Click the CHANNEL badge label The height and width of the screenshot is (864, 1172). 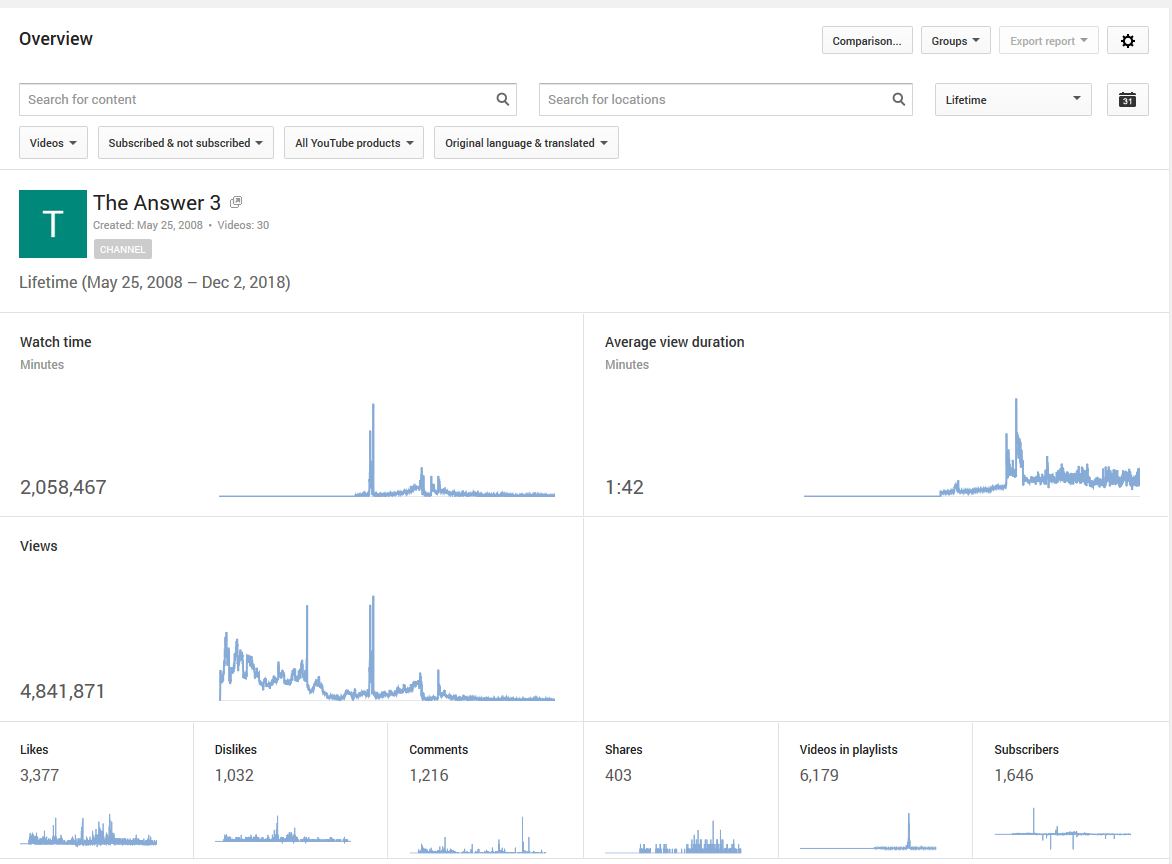[123, 249]
